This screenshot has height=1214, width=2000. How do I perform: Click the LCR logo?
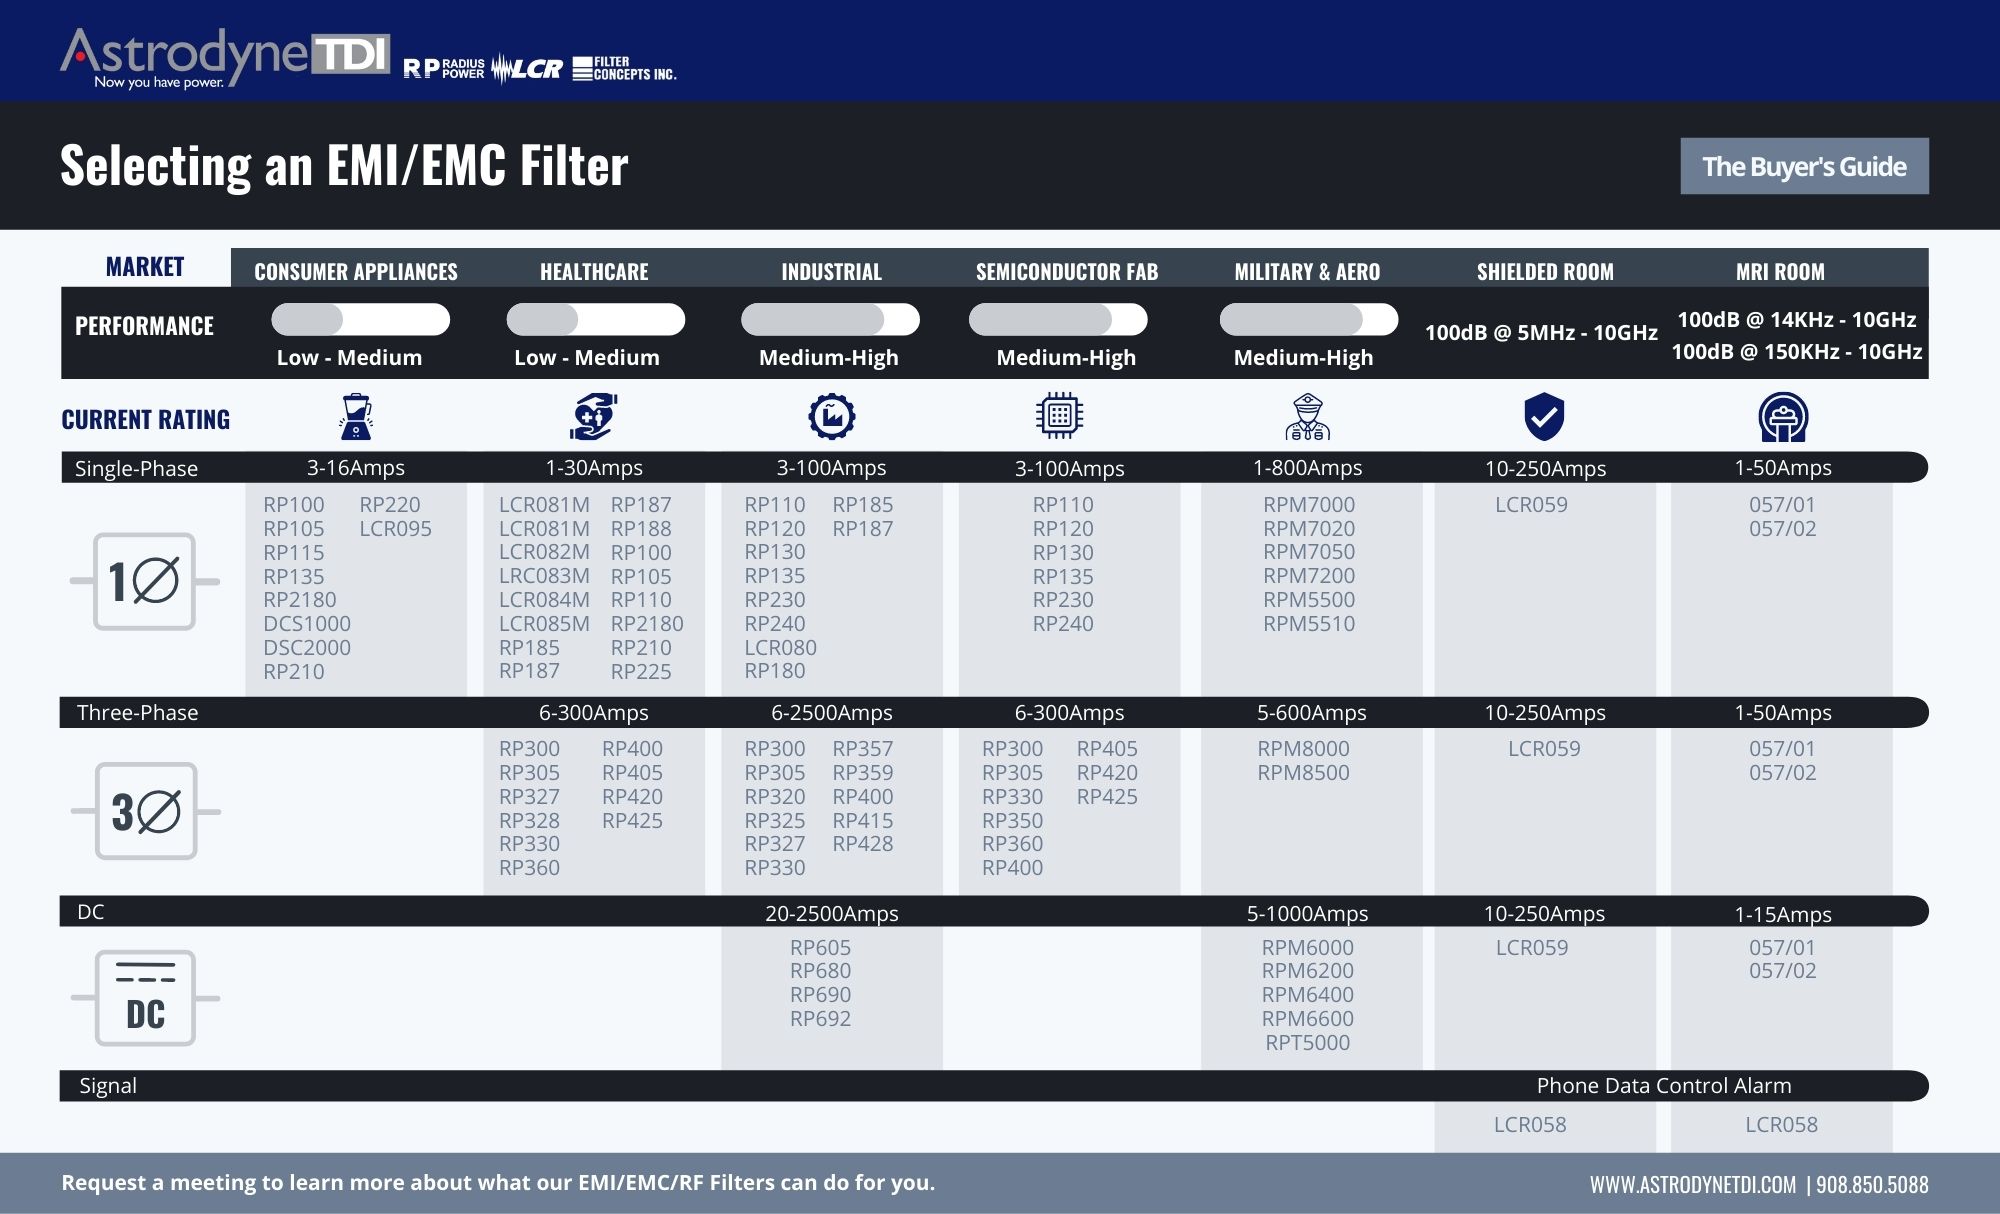[x=527, y=68]
